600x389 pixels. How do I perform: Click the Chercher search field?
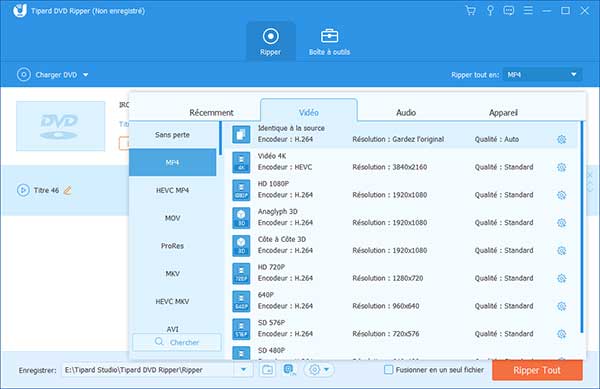click(177, 342)
